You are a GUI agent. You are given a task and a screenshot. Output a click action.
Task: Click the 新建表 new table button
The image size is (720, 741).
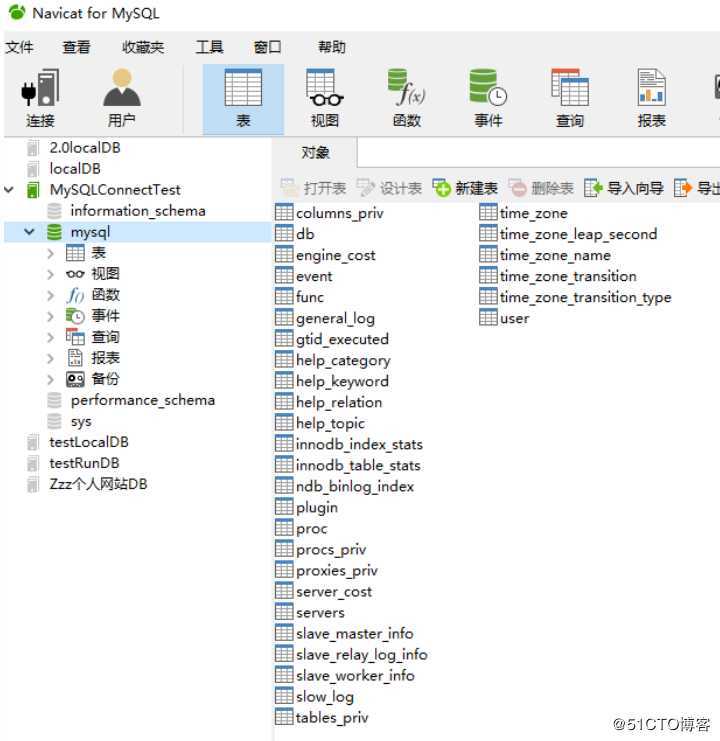click(465, 188)
